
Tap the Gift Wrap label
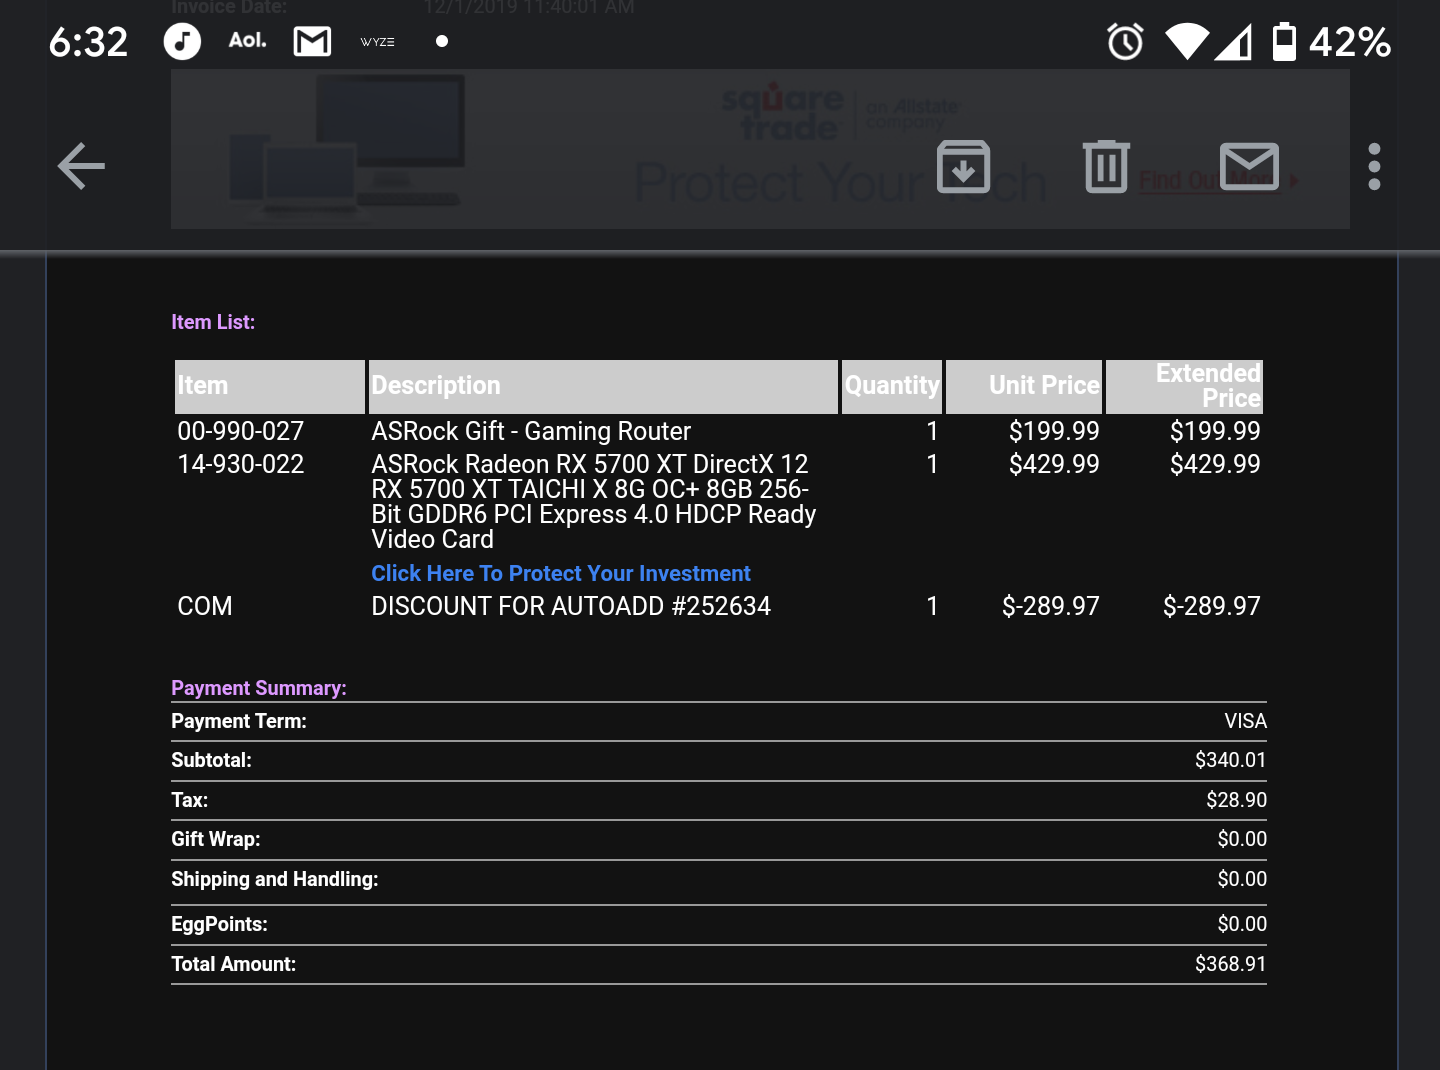pyautogui.click(x=216, y=839)
